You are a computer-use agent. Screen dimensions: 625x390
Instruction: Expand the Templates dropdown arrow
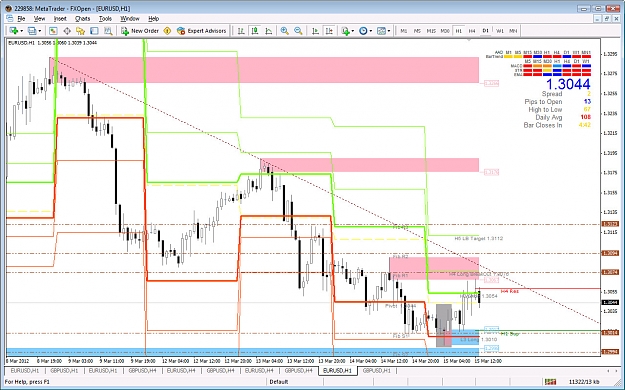[x=389, y=31]
